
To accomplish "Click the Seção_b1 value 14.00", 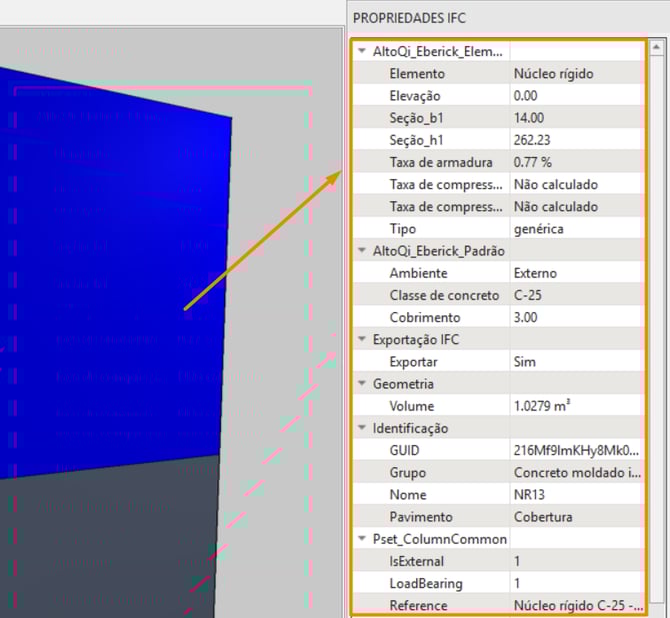I will 575,118.
